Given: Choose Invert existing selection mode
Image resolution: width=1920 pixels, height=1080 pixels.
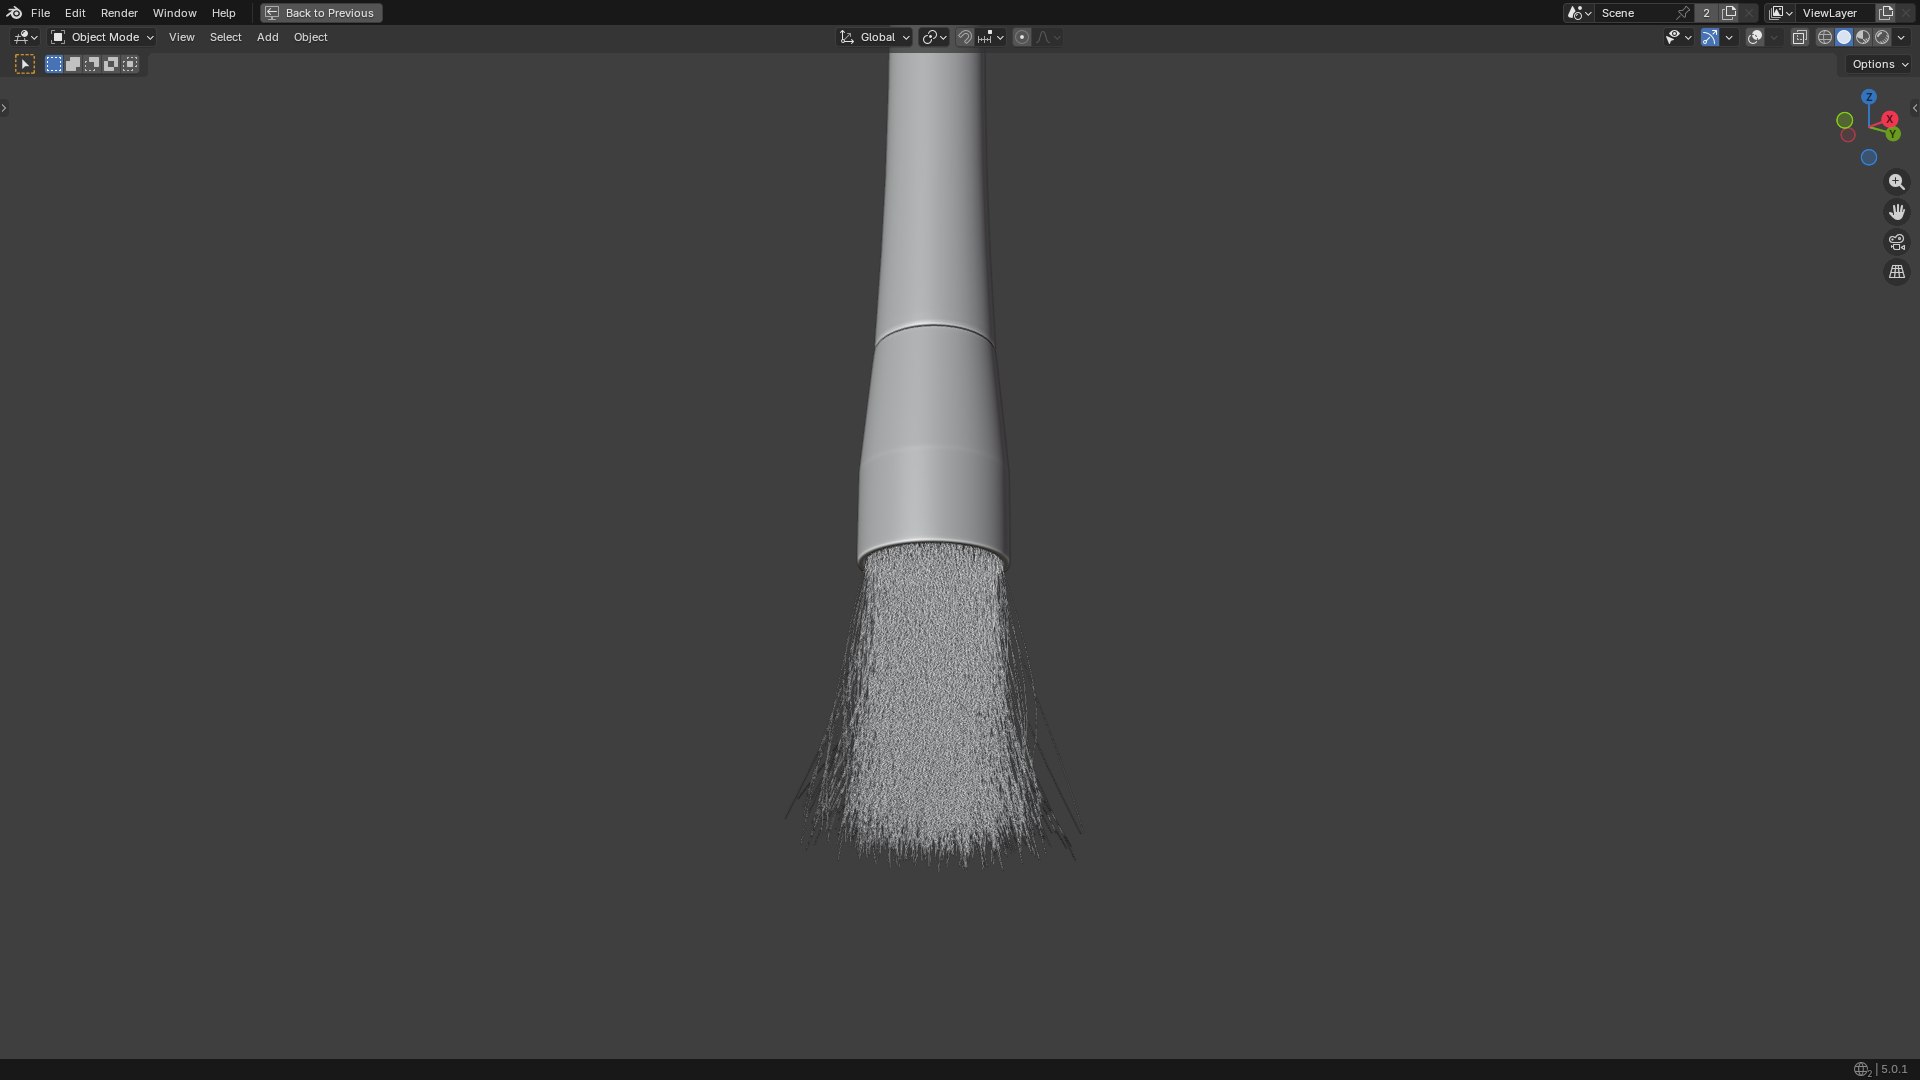Looking at the screenshot, I should pos(111,64).
